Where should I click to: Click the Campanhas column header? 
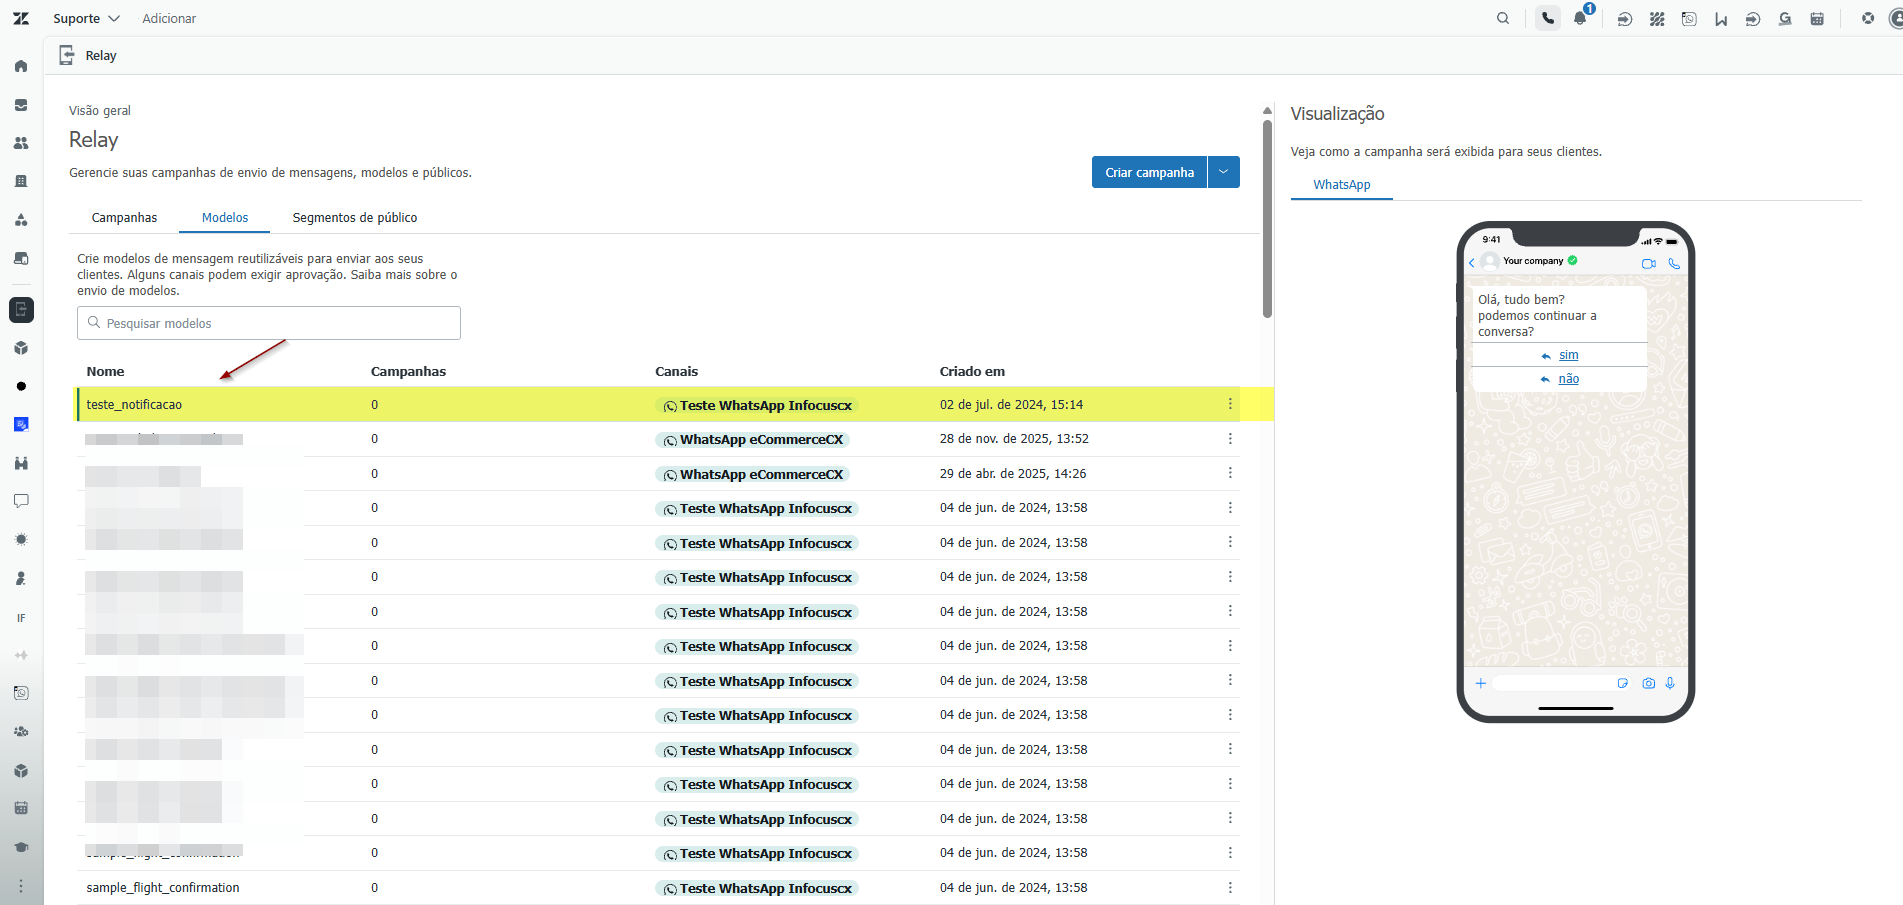408,371
